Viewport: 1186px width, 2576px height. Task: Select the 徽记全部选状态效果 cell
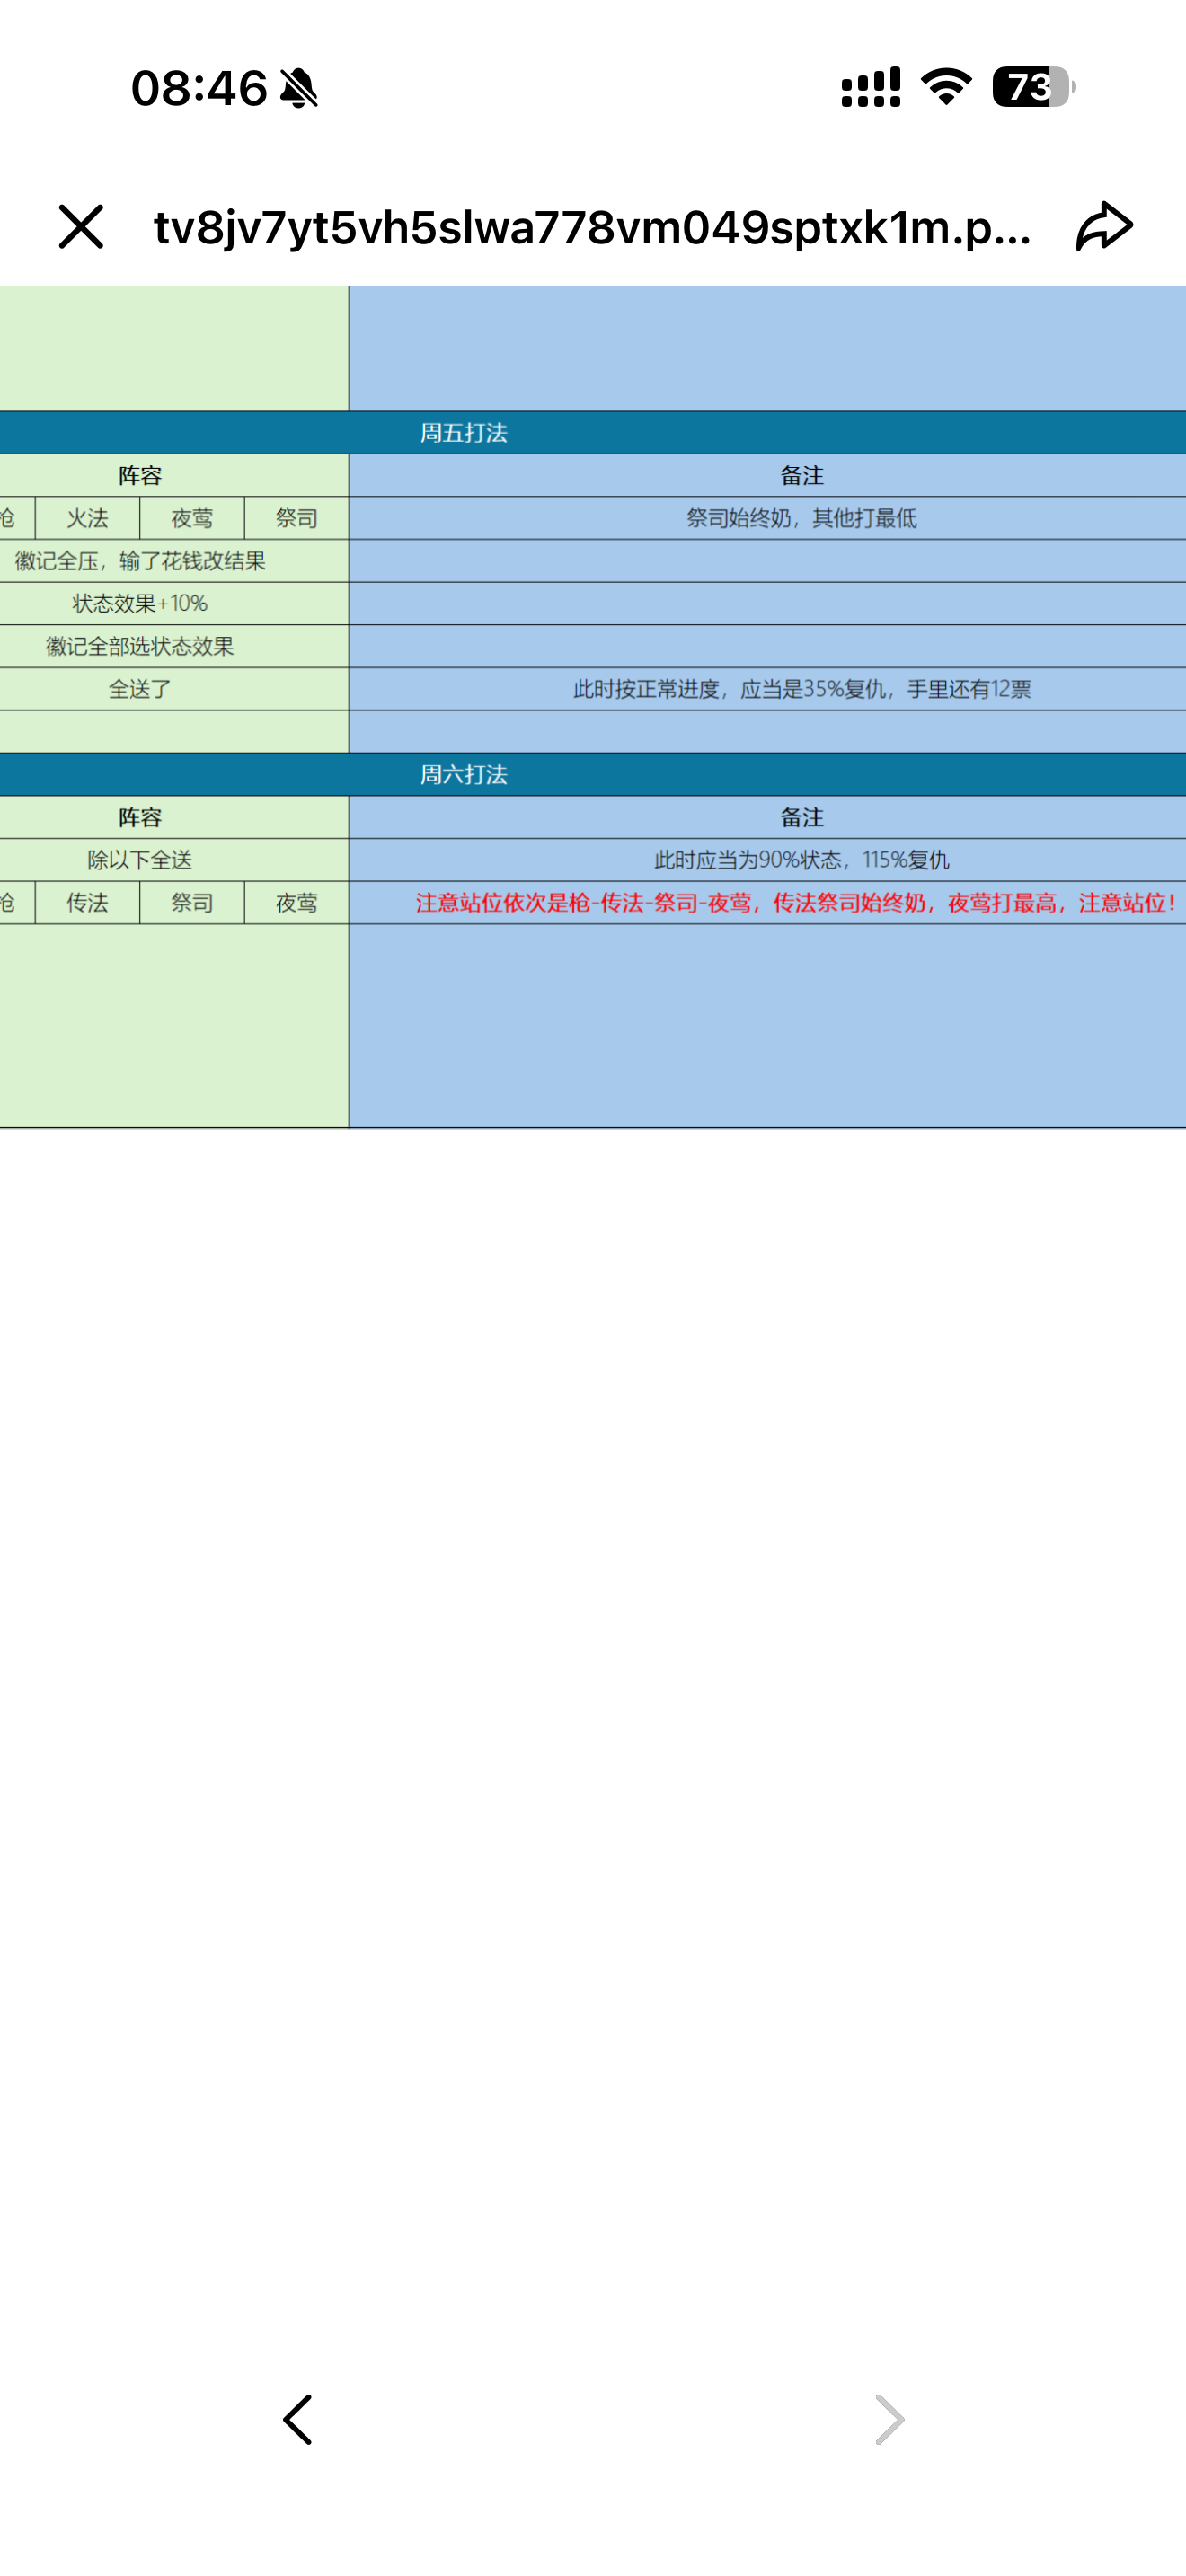click(x=140, y=647)
